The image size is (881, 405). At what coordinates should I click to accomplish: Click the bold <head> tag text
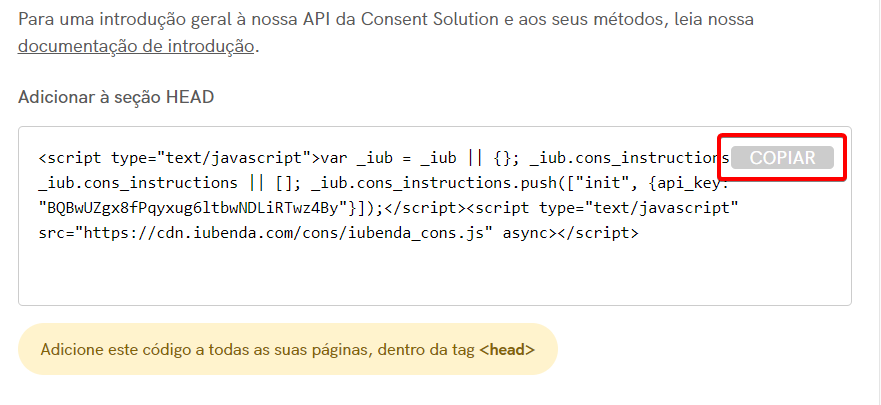pyautogui.click(x=506, y=350)
